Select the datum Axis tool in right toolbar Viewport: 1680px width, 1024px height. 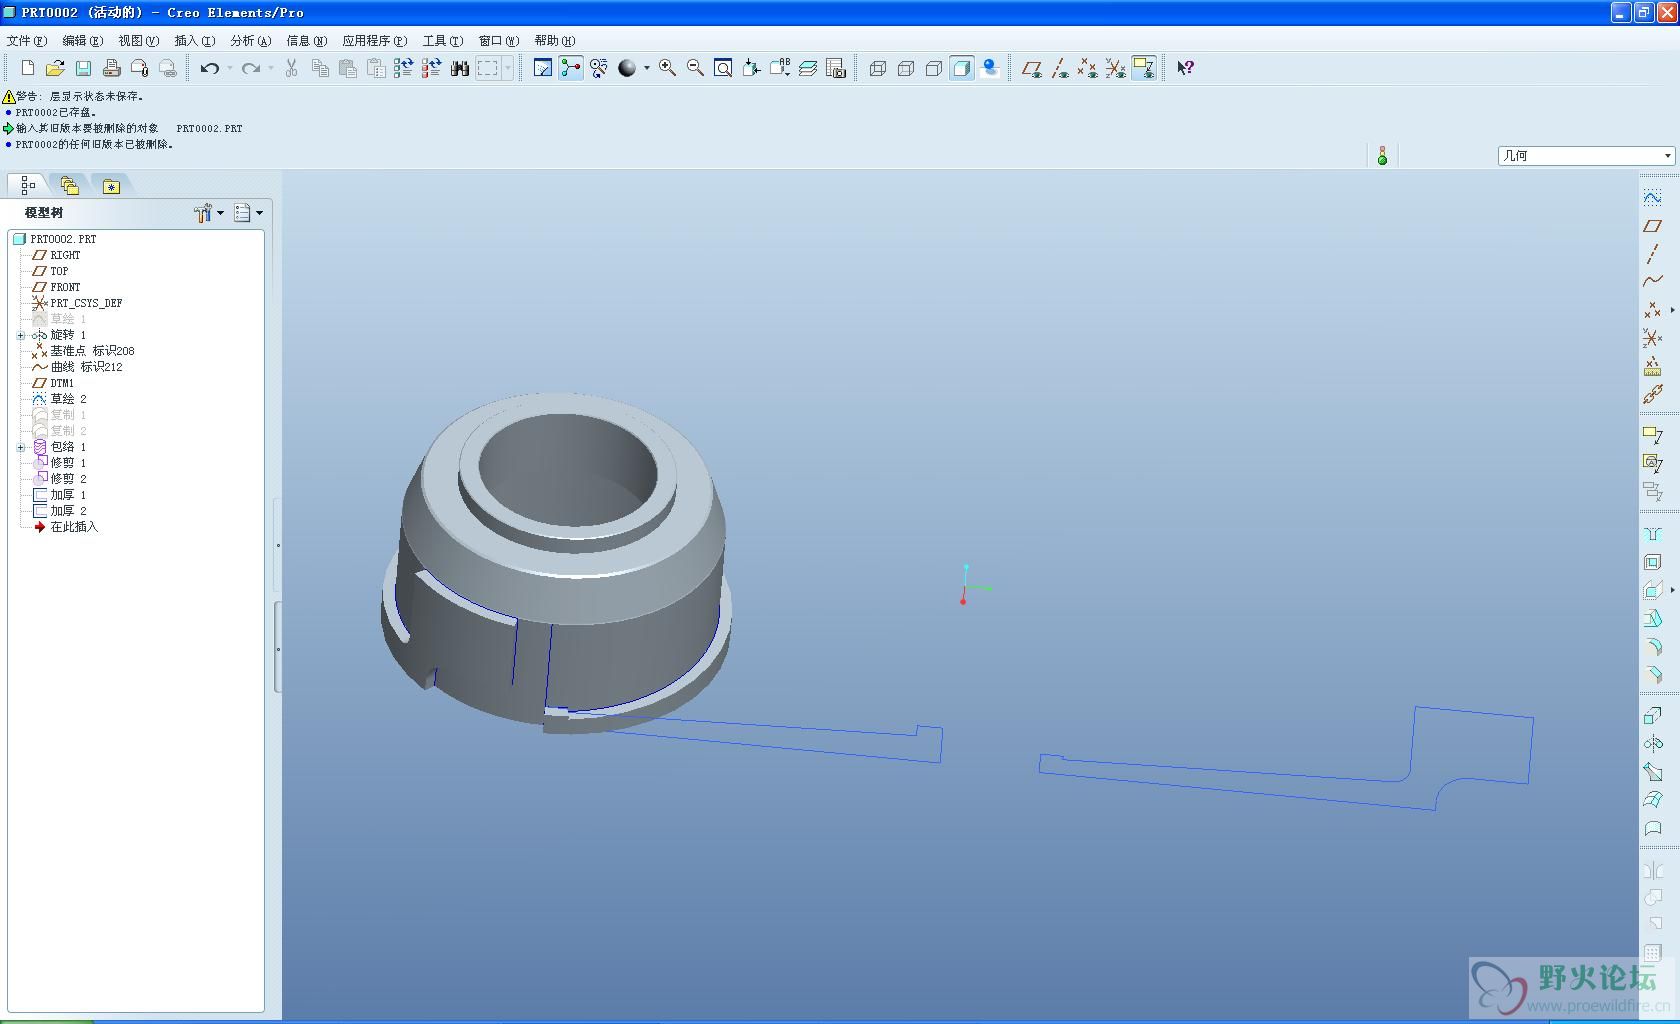click(x=1652, y=254)
